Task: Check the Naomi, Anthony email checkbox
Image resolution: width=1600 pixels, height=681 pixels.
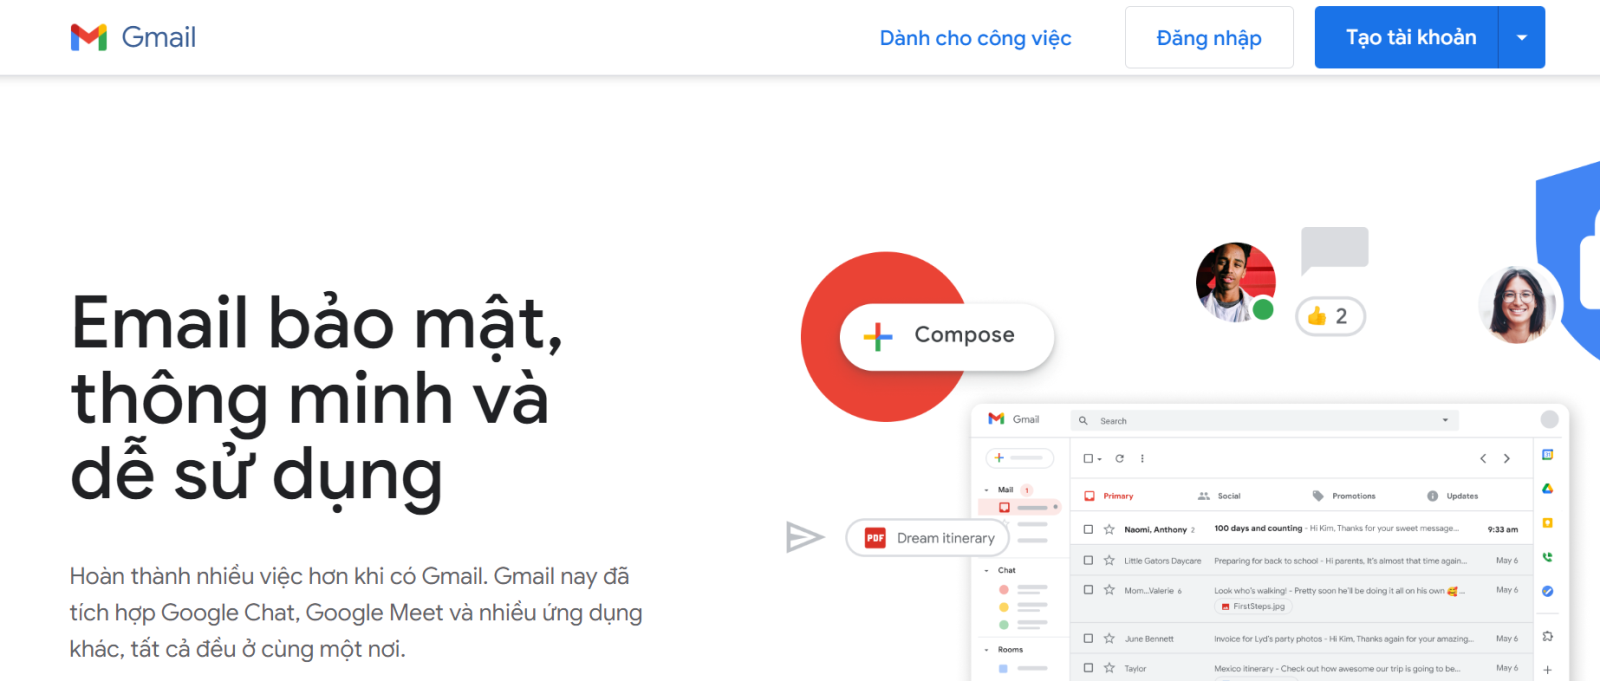Action: (x=1088, y=529)
